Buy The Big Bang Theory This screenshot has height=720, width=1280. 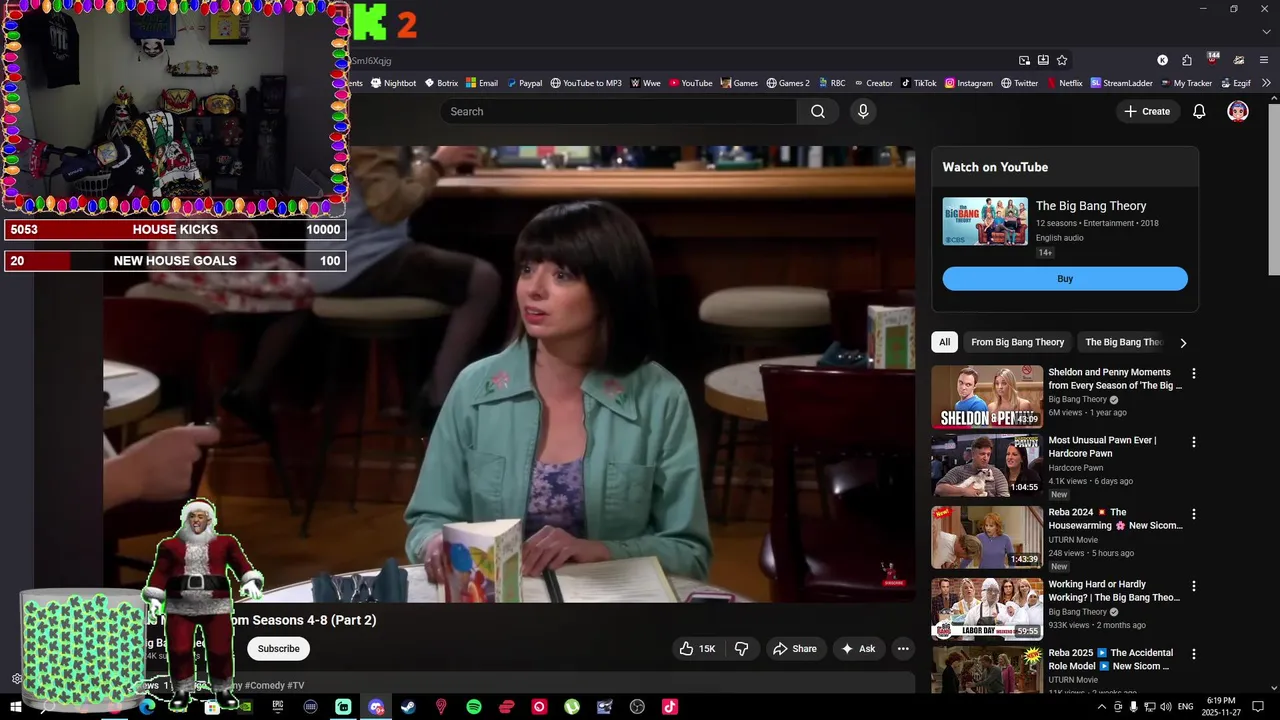tap(1065, 279)
